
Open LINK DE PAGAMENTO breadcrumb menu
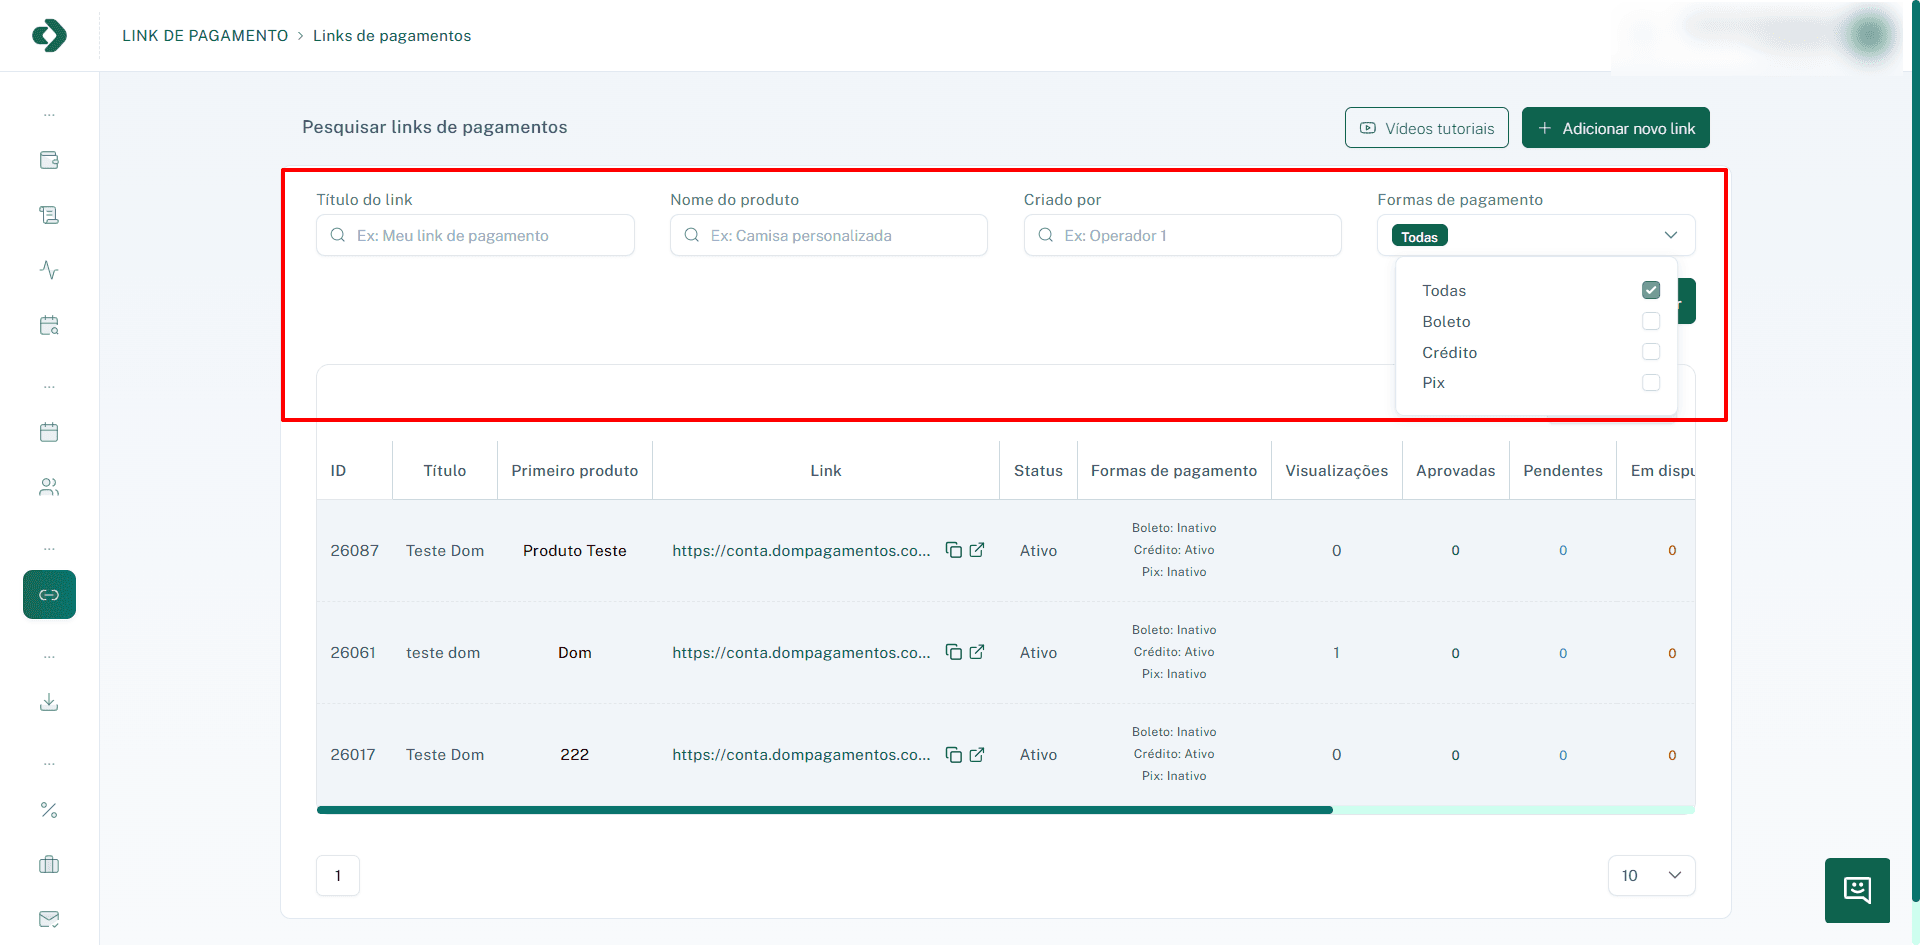(204, 35)
